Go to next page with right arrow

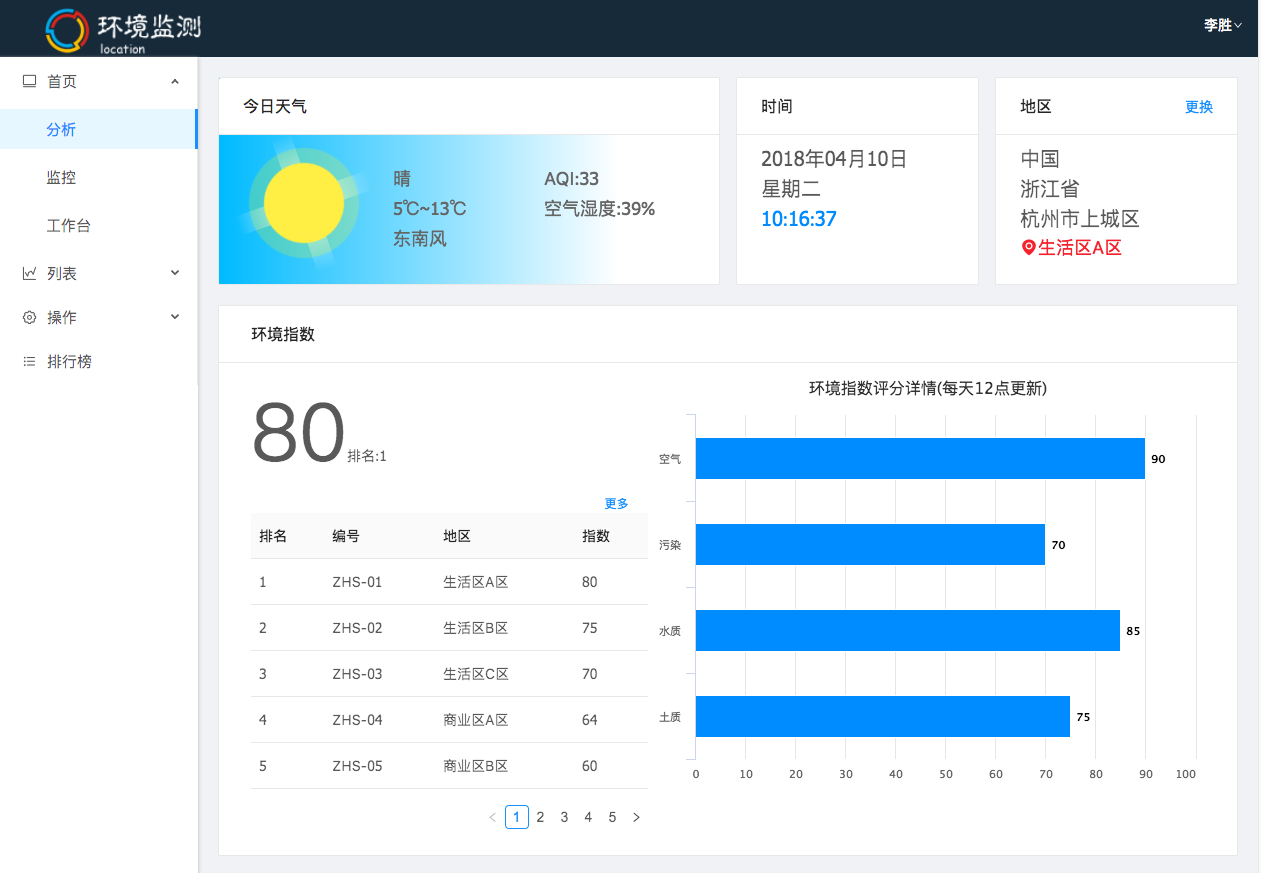click(636, 817)
